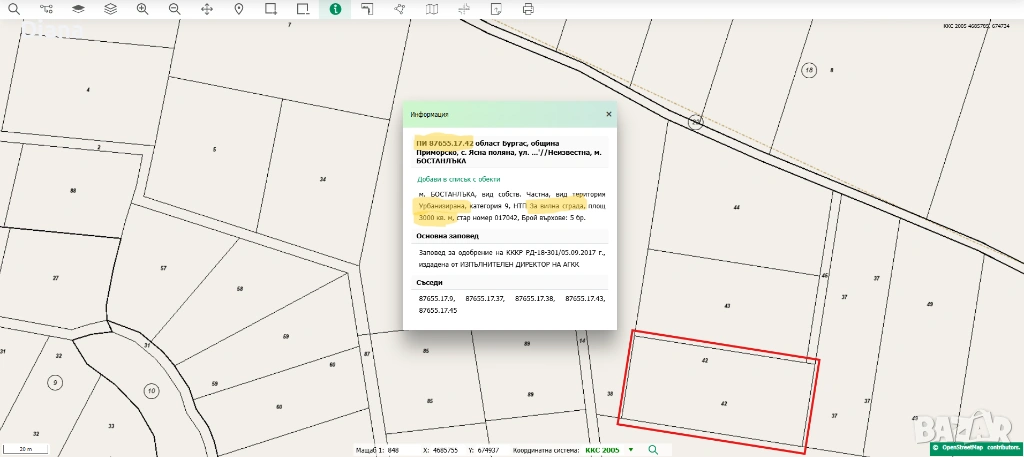Image resolution: width=1024 pixels, height=457 pixels.
Task: Click the print icon in toolbar
Action: 528,9
